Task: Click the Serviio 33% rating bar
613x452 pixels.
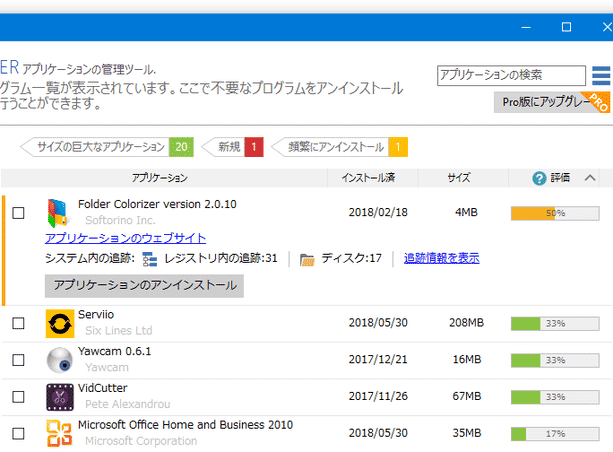Action: [555, 324]
